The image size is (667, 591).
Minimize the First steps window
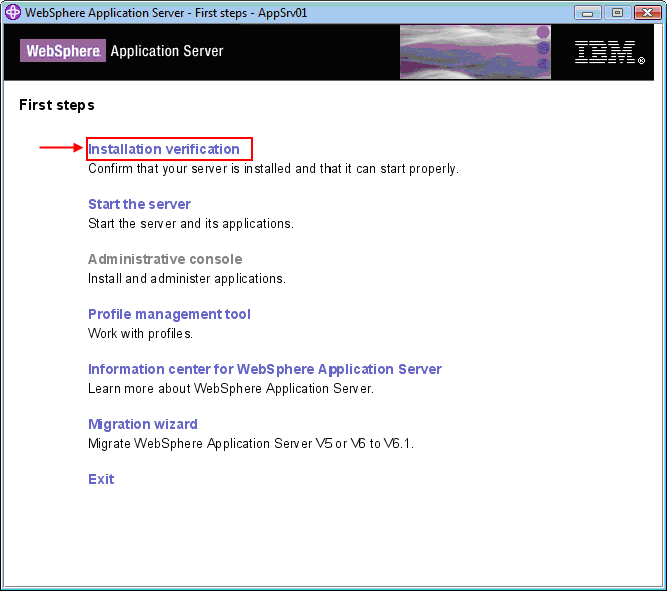tap(587, 13)
